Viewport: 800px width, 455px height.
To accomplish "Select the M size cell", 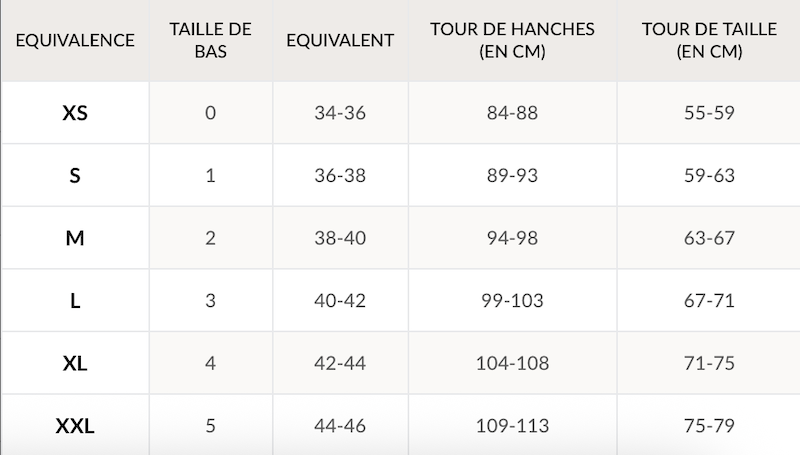I will pyautogui.click(x=75, y=238).
